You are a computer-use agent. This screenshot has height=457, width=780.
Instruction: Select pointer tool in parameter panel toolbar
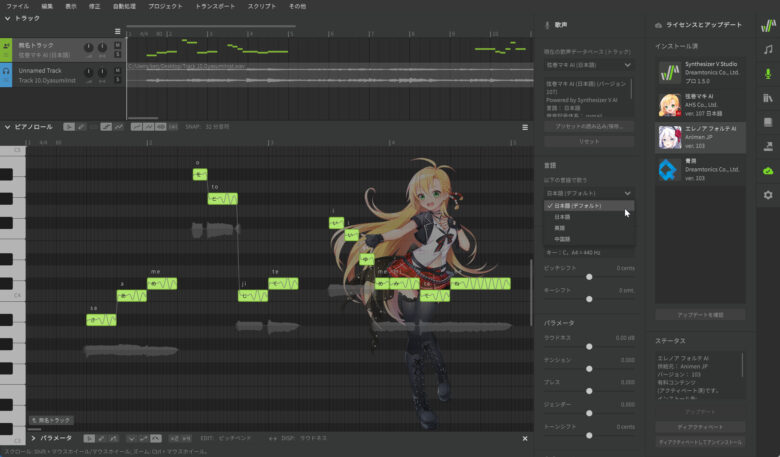pyautogui.click(x=89, y=438)
